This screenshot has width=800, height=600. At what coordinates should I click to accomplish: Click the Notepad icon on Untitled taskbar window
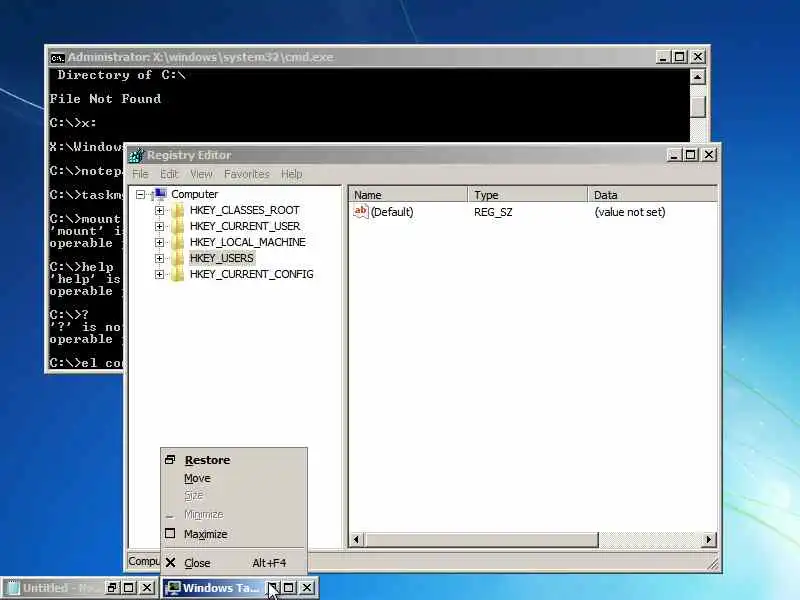pos(13,588)
